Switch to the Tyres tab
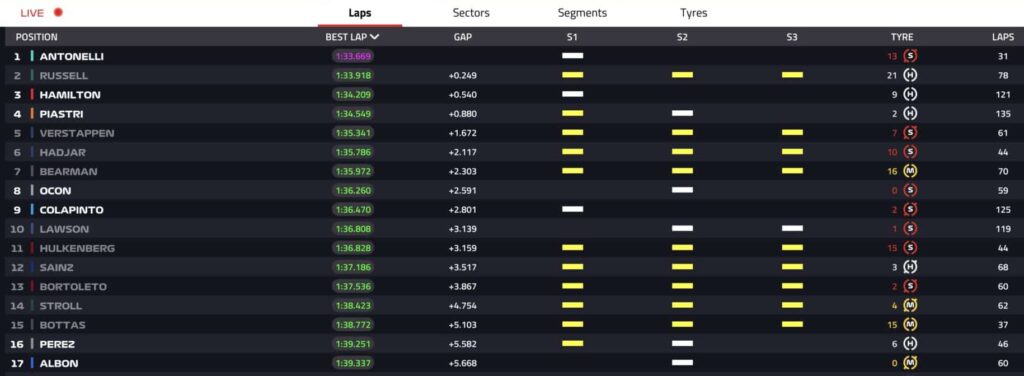 coord(694,13)
